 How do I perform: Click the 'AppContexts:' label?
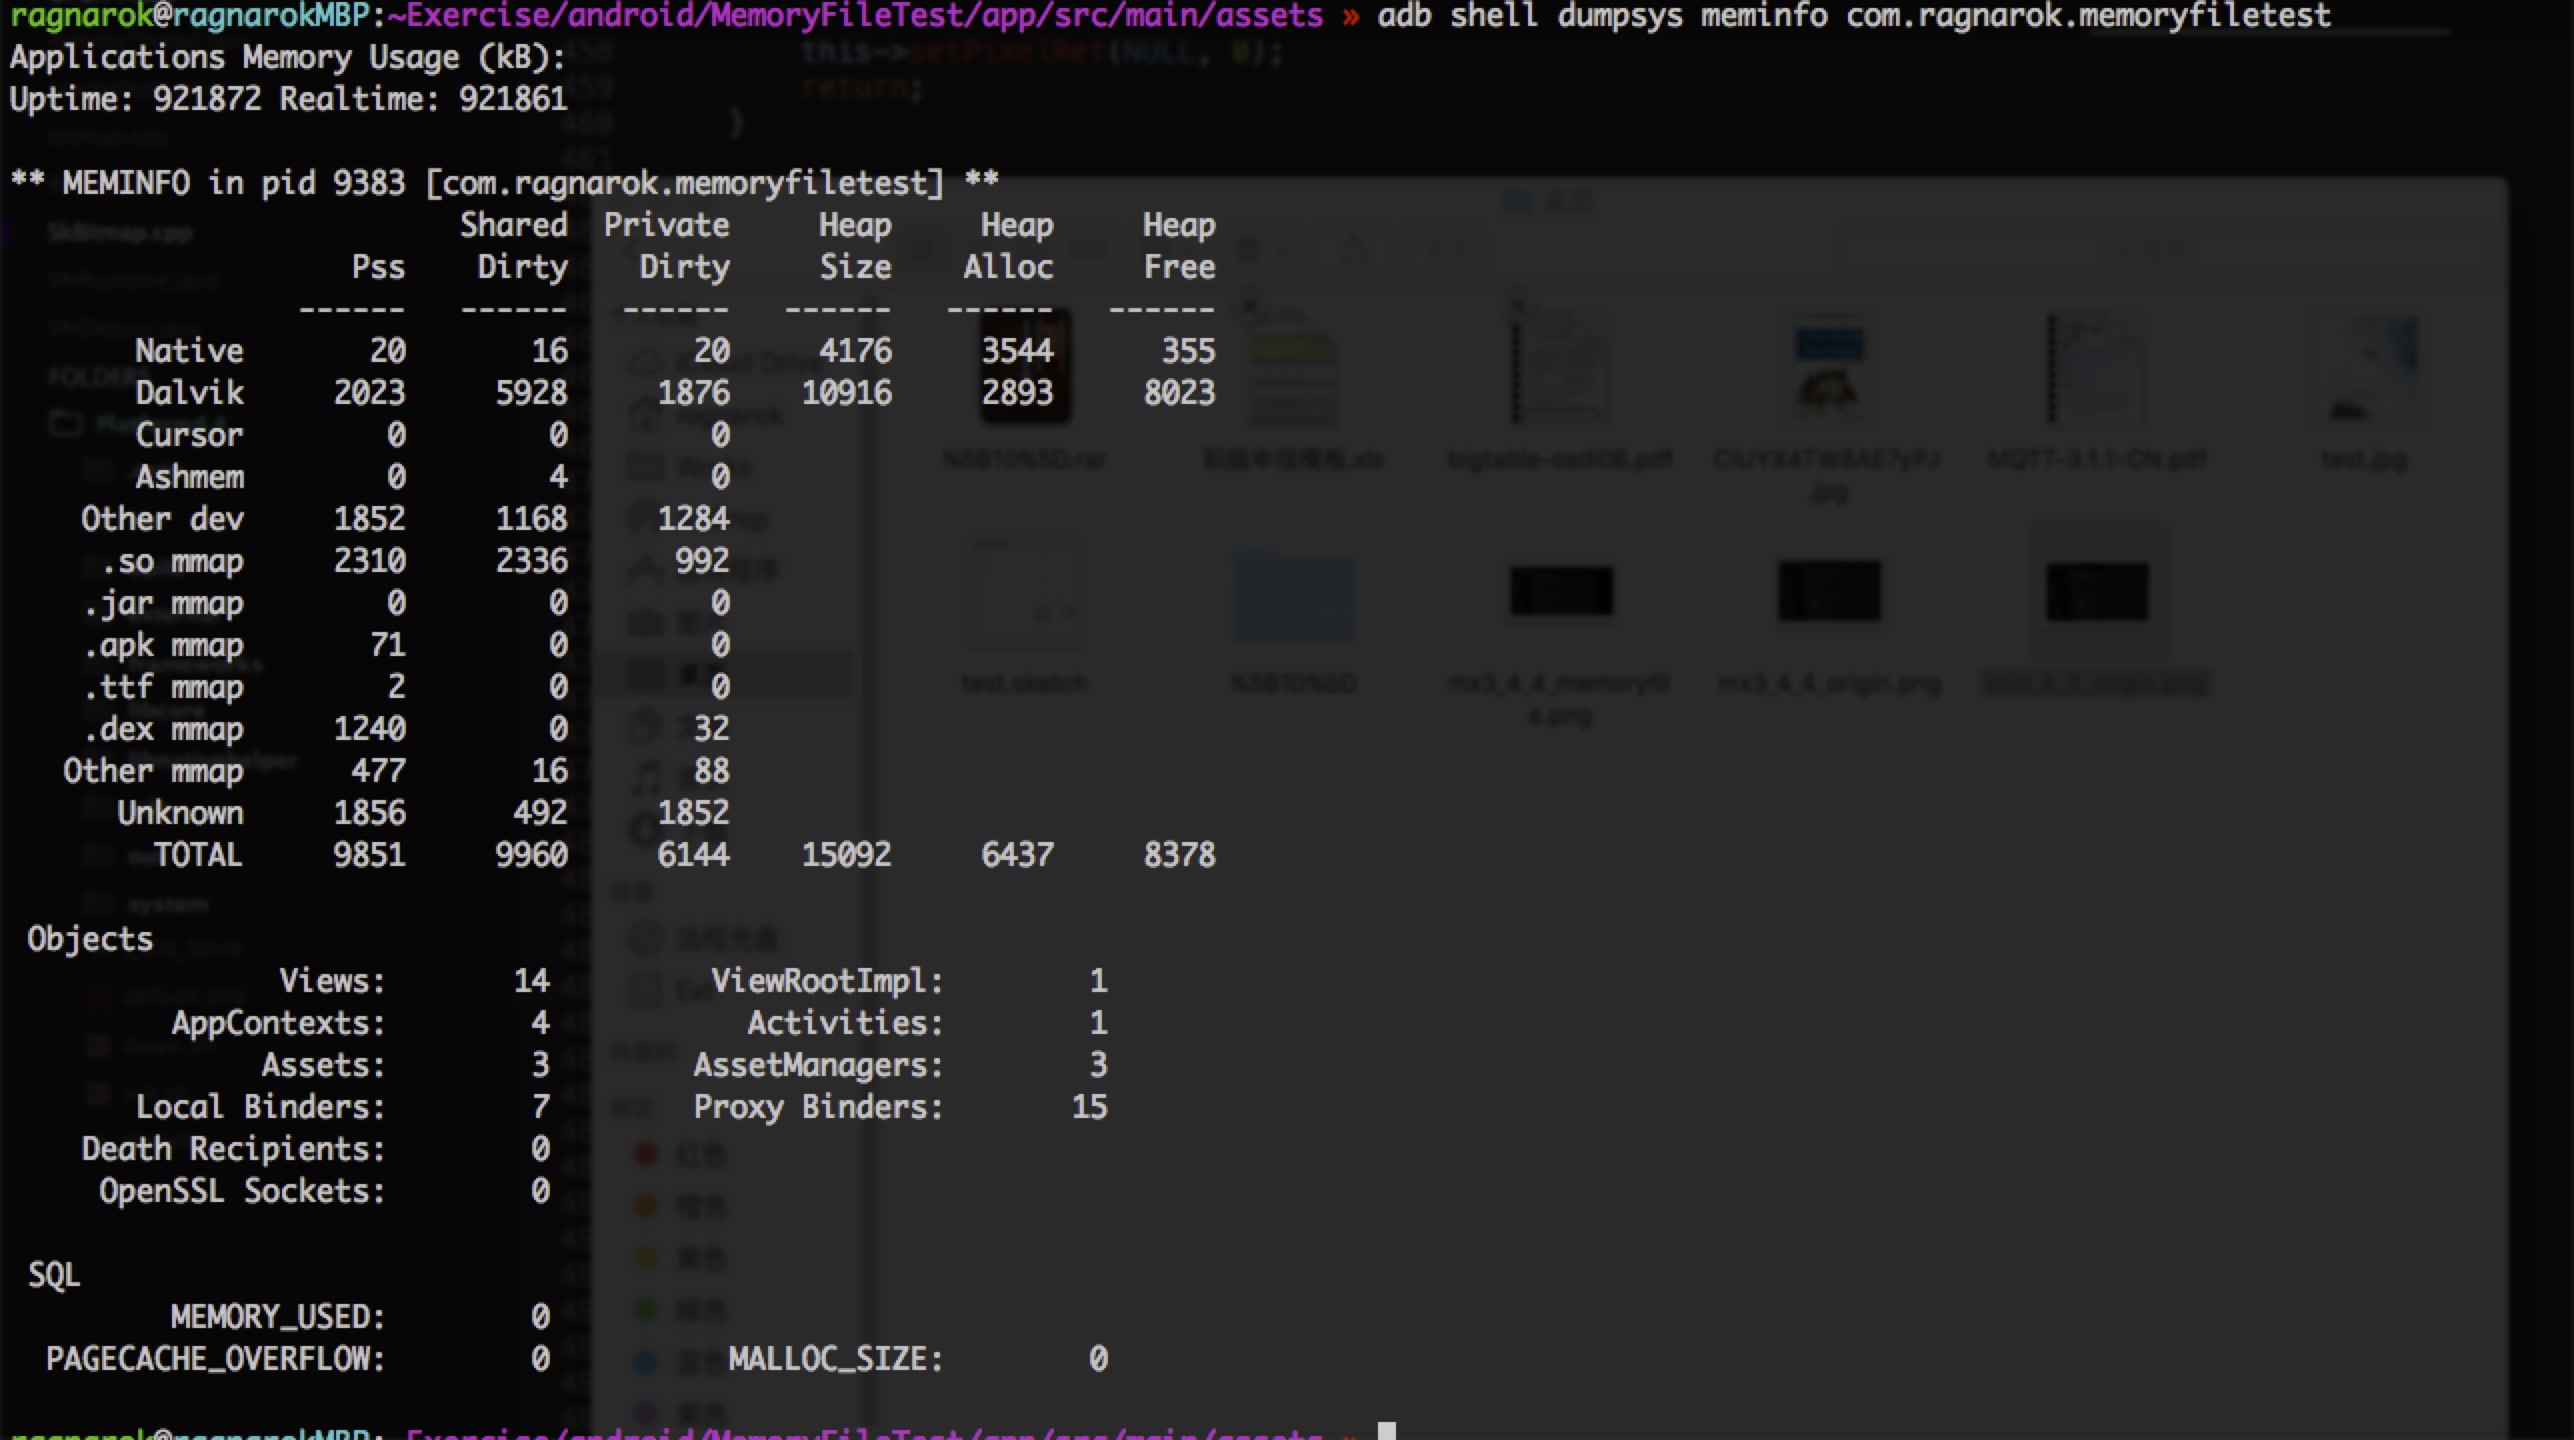coord(278,1023)
